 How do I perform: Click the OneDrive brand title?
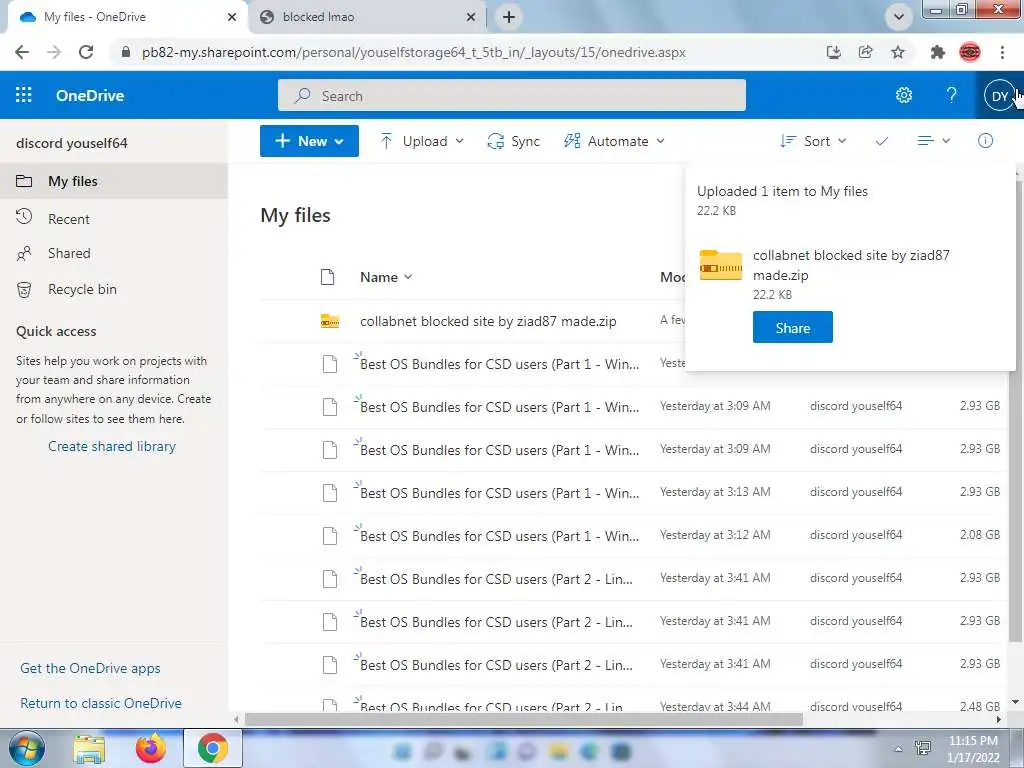(x=89, y=95)
